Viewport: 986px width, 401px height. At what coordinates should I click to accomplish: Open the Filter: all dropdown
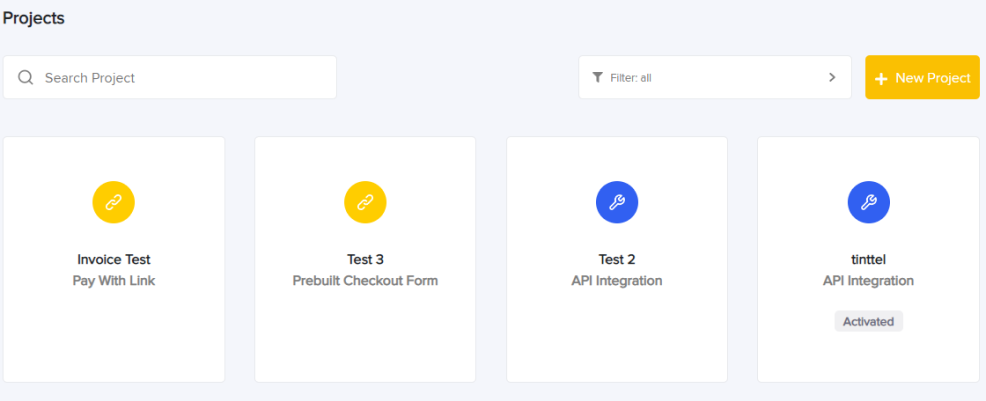point(715,77)
